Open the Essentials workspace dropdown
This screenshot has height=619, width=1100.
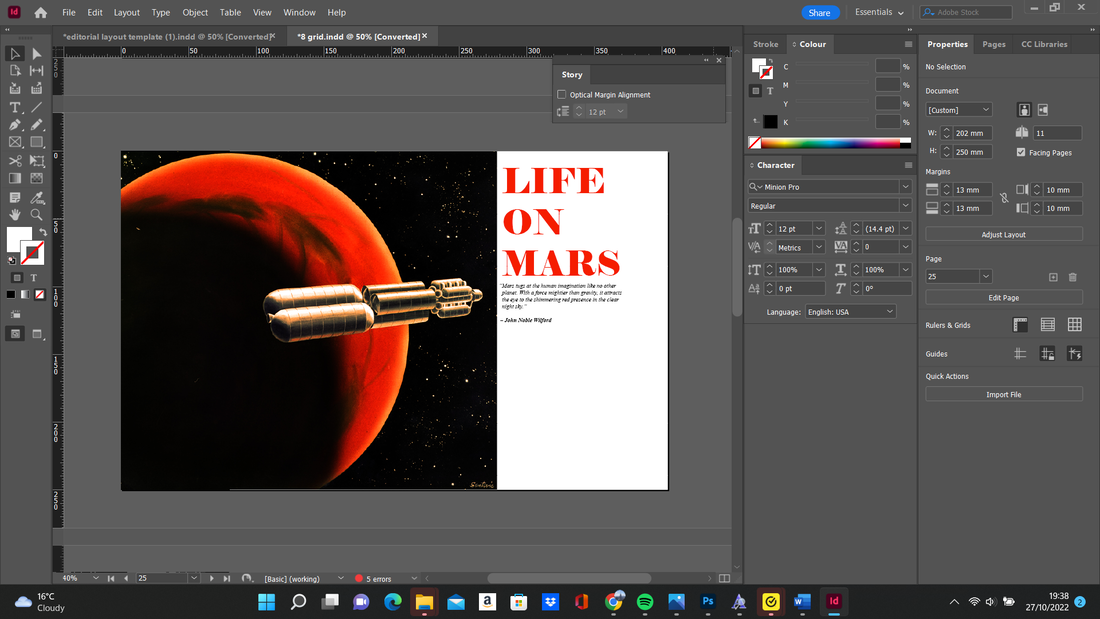click(x=879, y=13)
